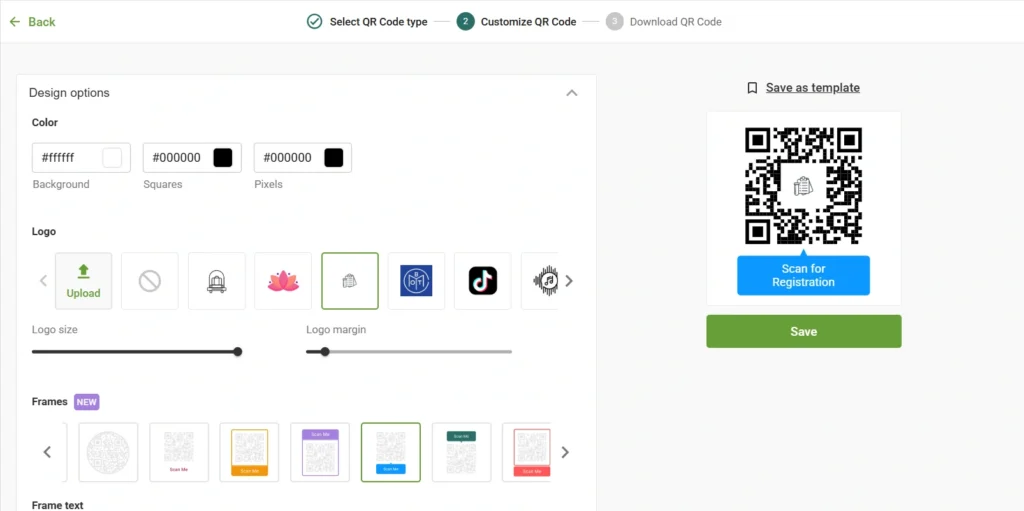Select the no-logo option
This screenshot has width=1024, height=511.
tap(150, 281)
